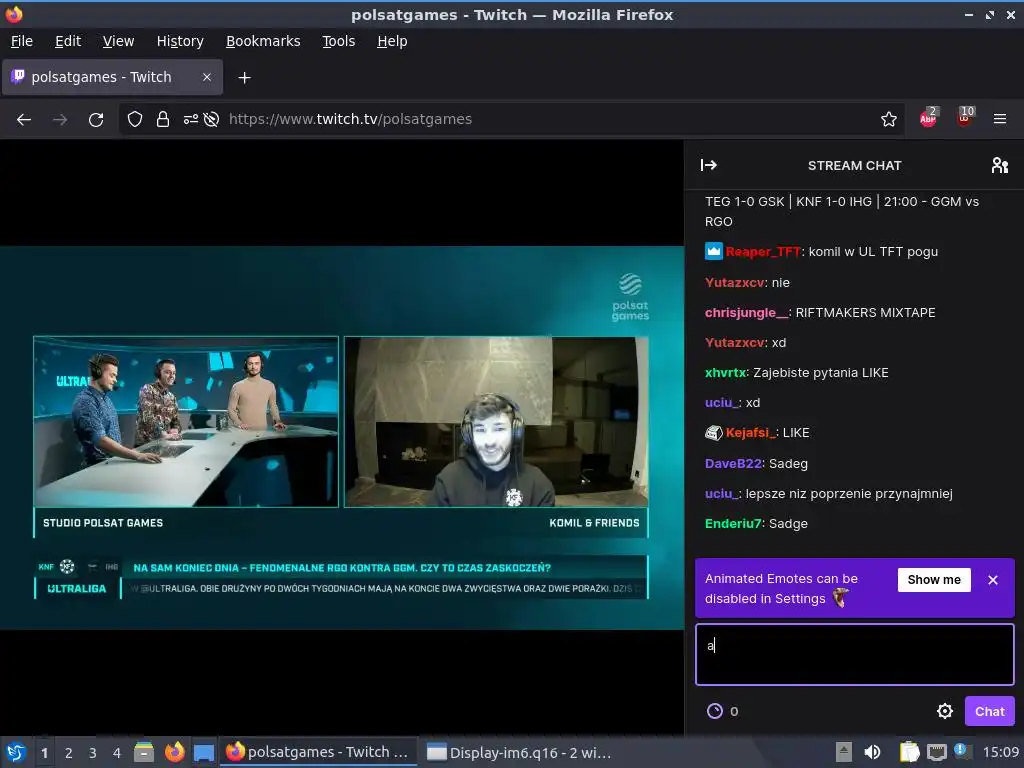This screenshot has height=768, width=1024.
Task: Open clipboard manager tray icon
Action: coord(909,752)
